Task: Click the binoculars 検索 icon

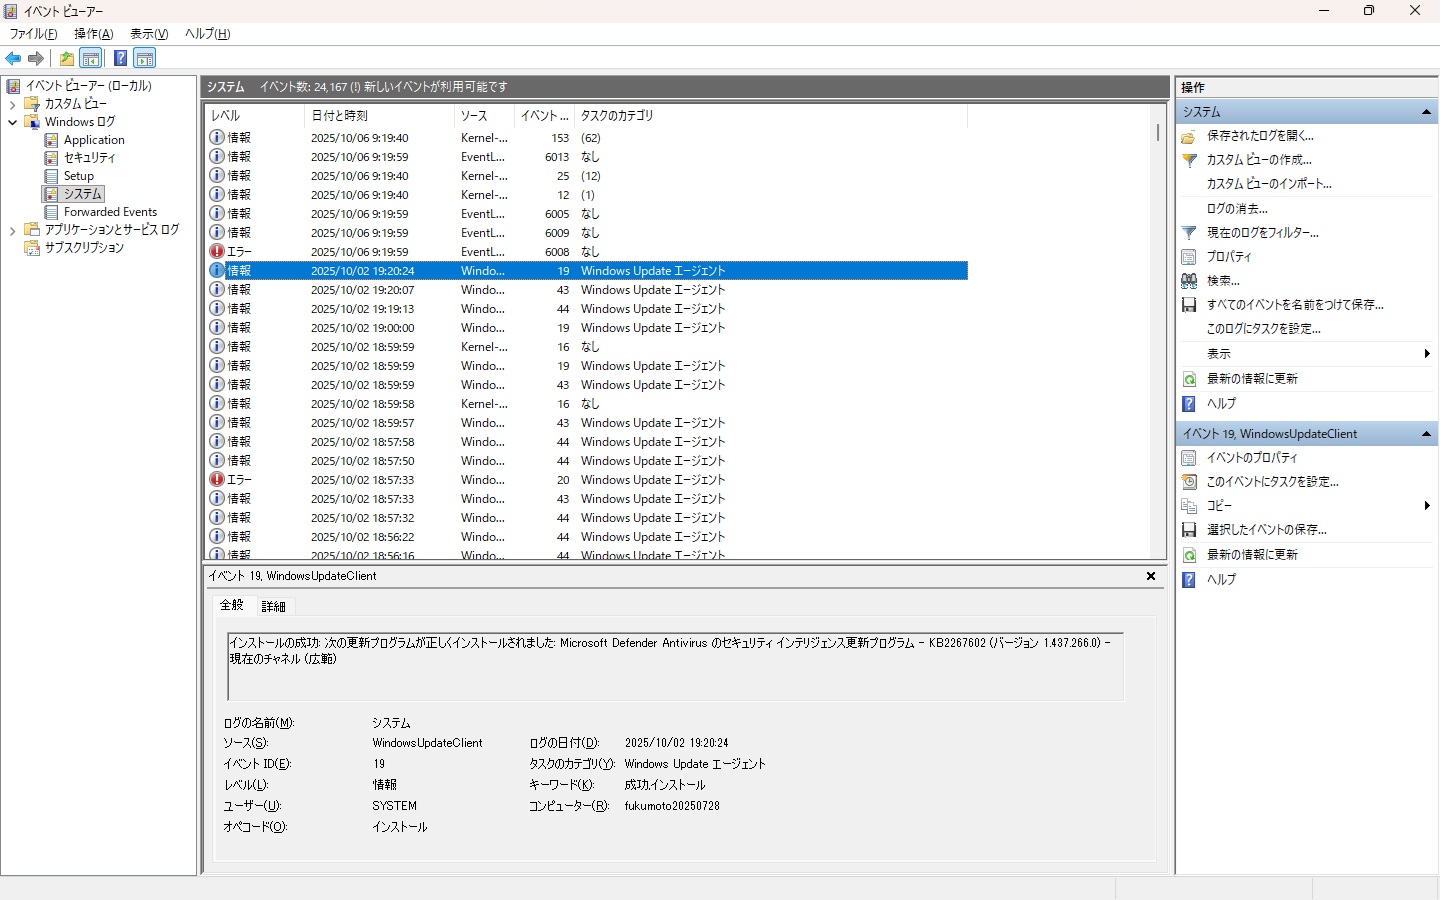Action: pyautogui.click(x=1189, y=281)
